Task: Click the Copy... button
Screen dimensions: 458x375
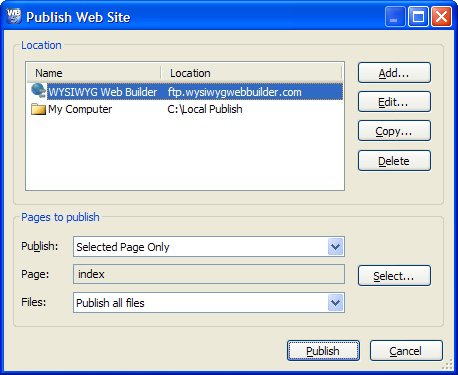Action: (394, 131)
